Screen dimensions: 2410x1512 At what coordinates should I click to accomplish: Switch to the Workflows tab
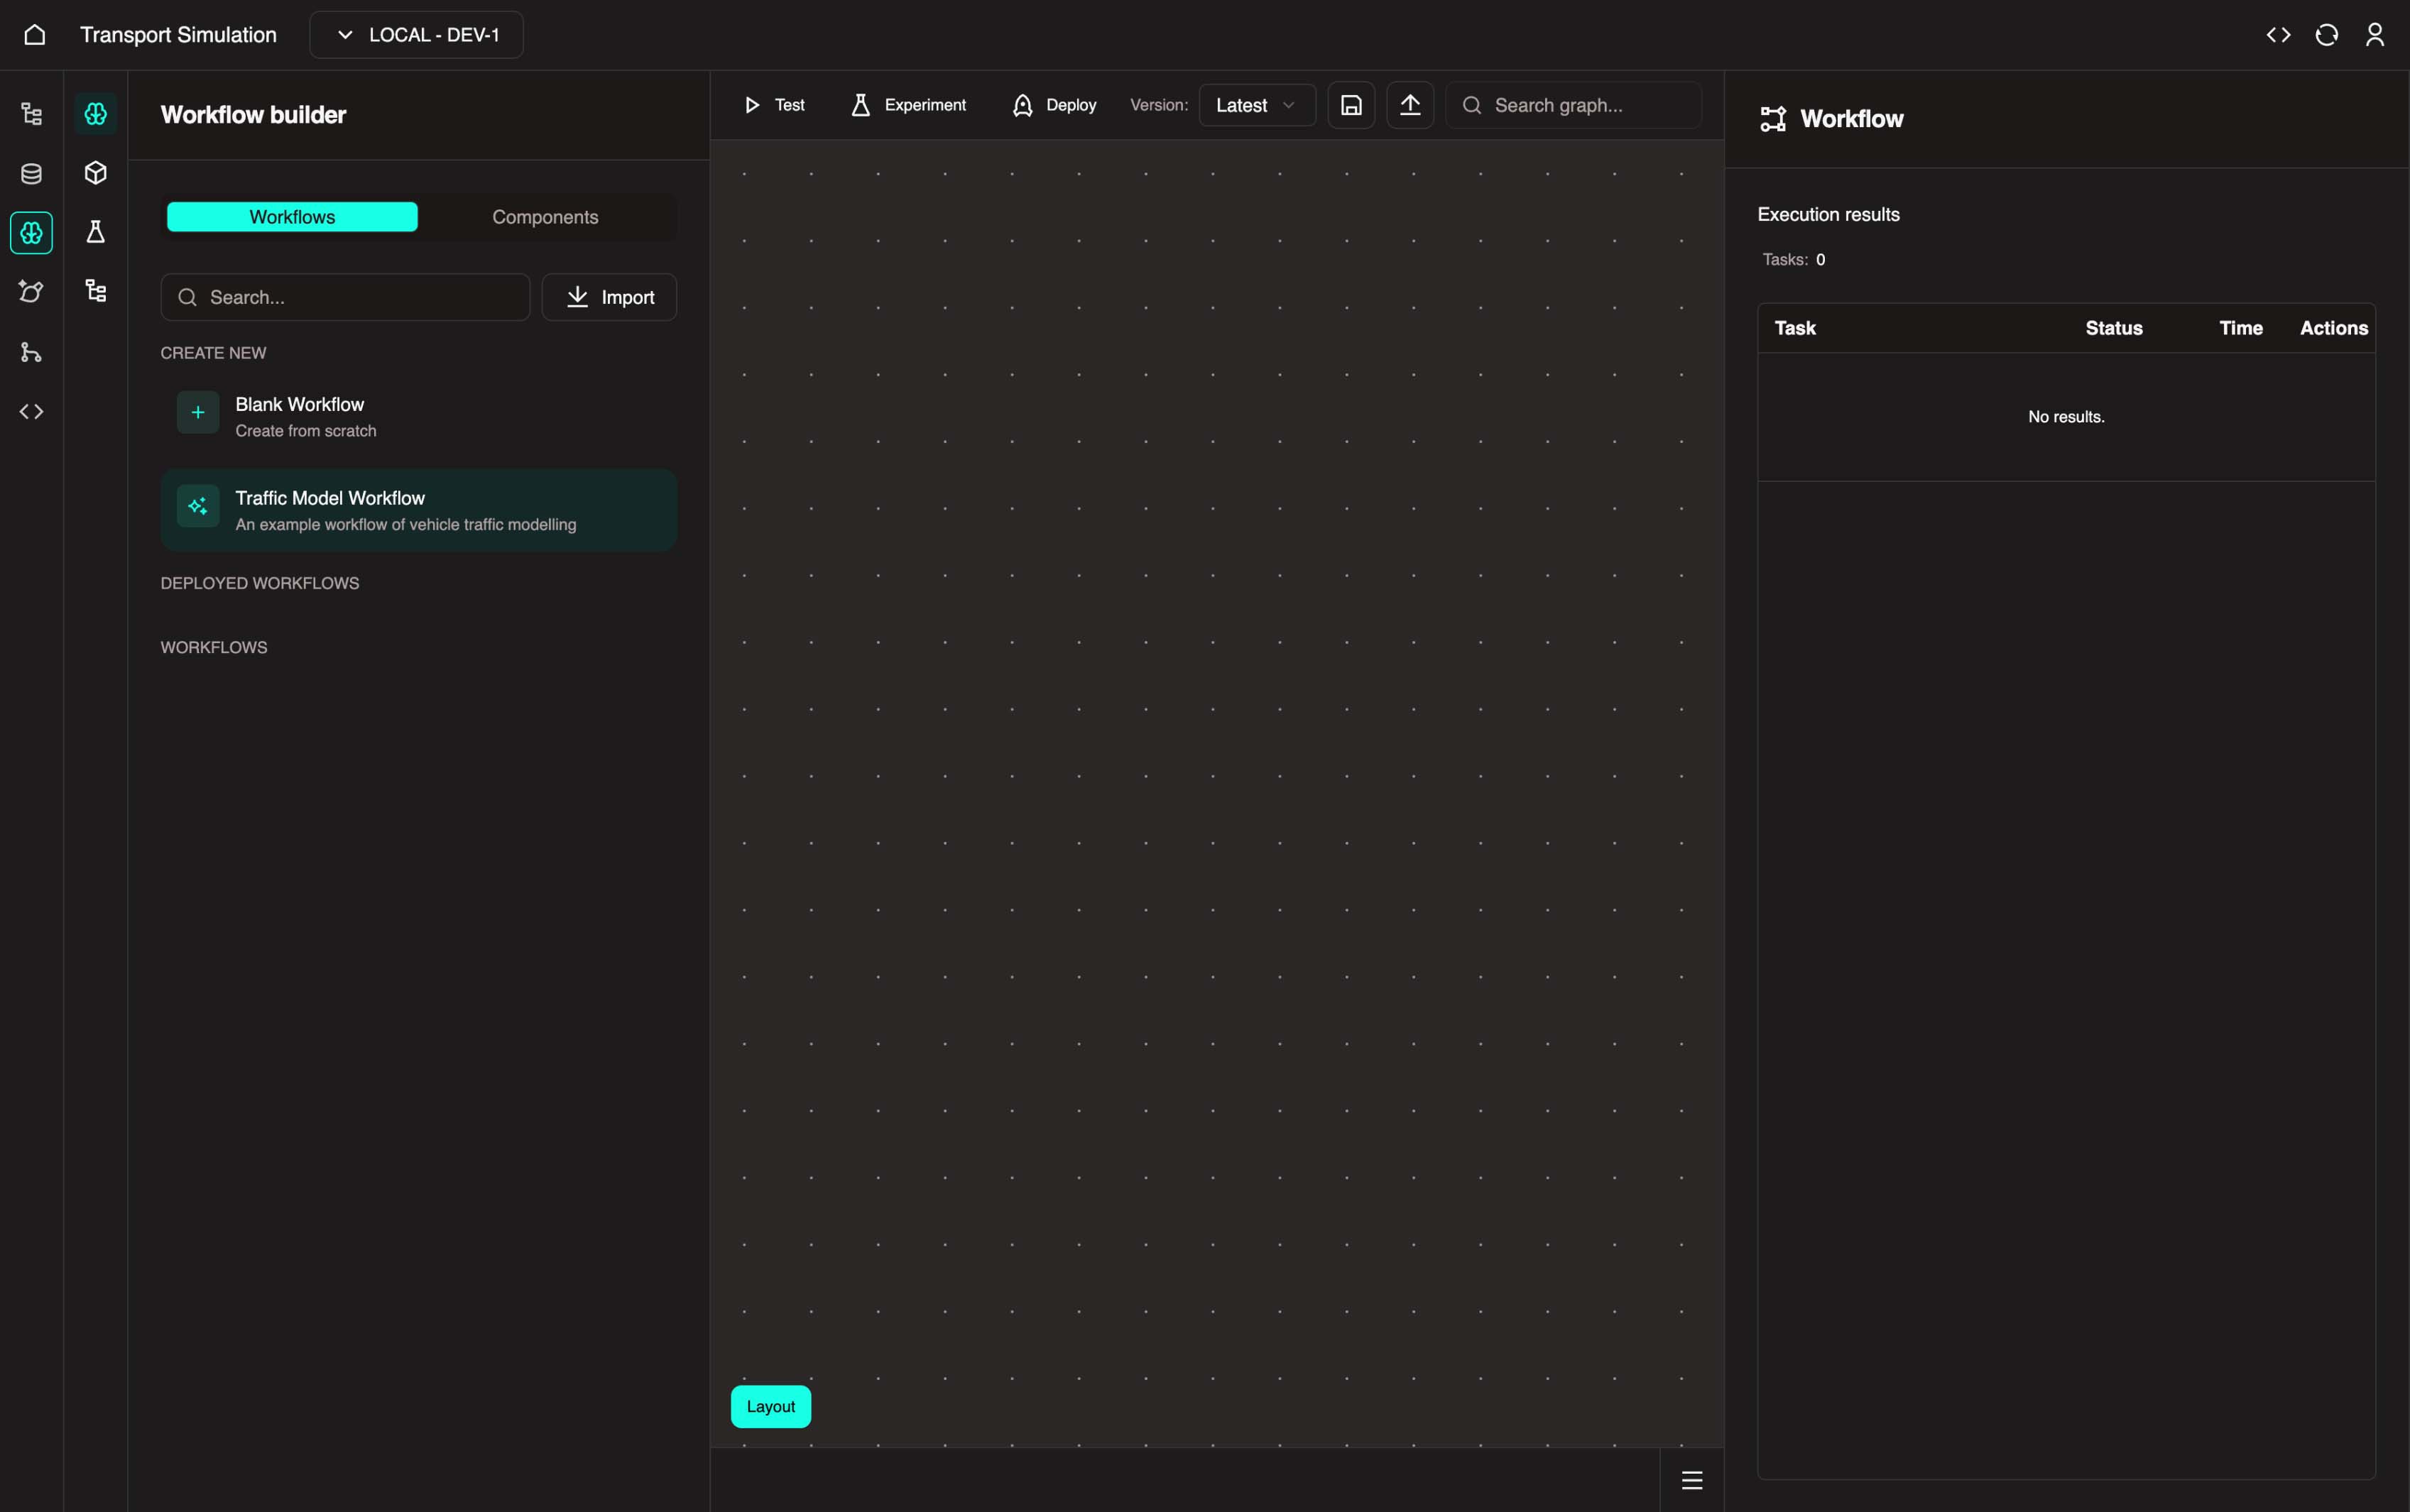292,217
